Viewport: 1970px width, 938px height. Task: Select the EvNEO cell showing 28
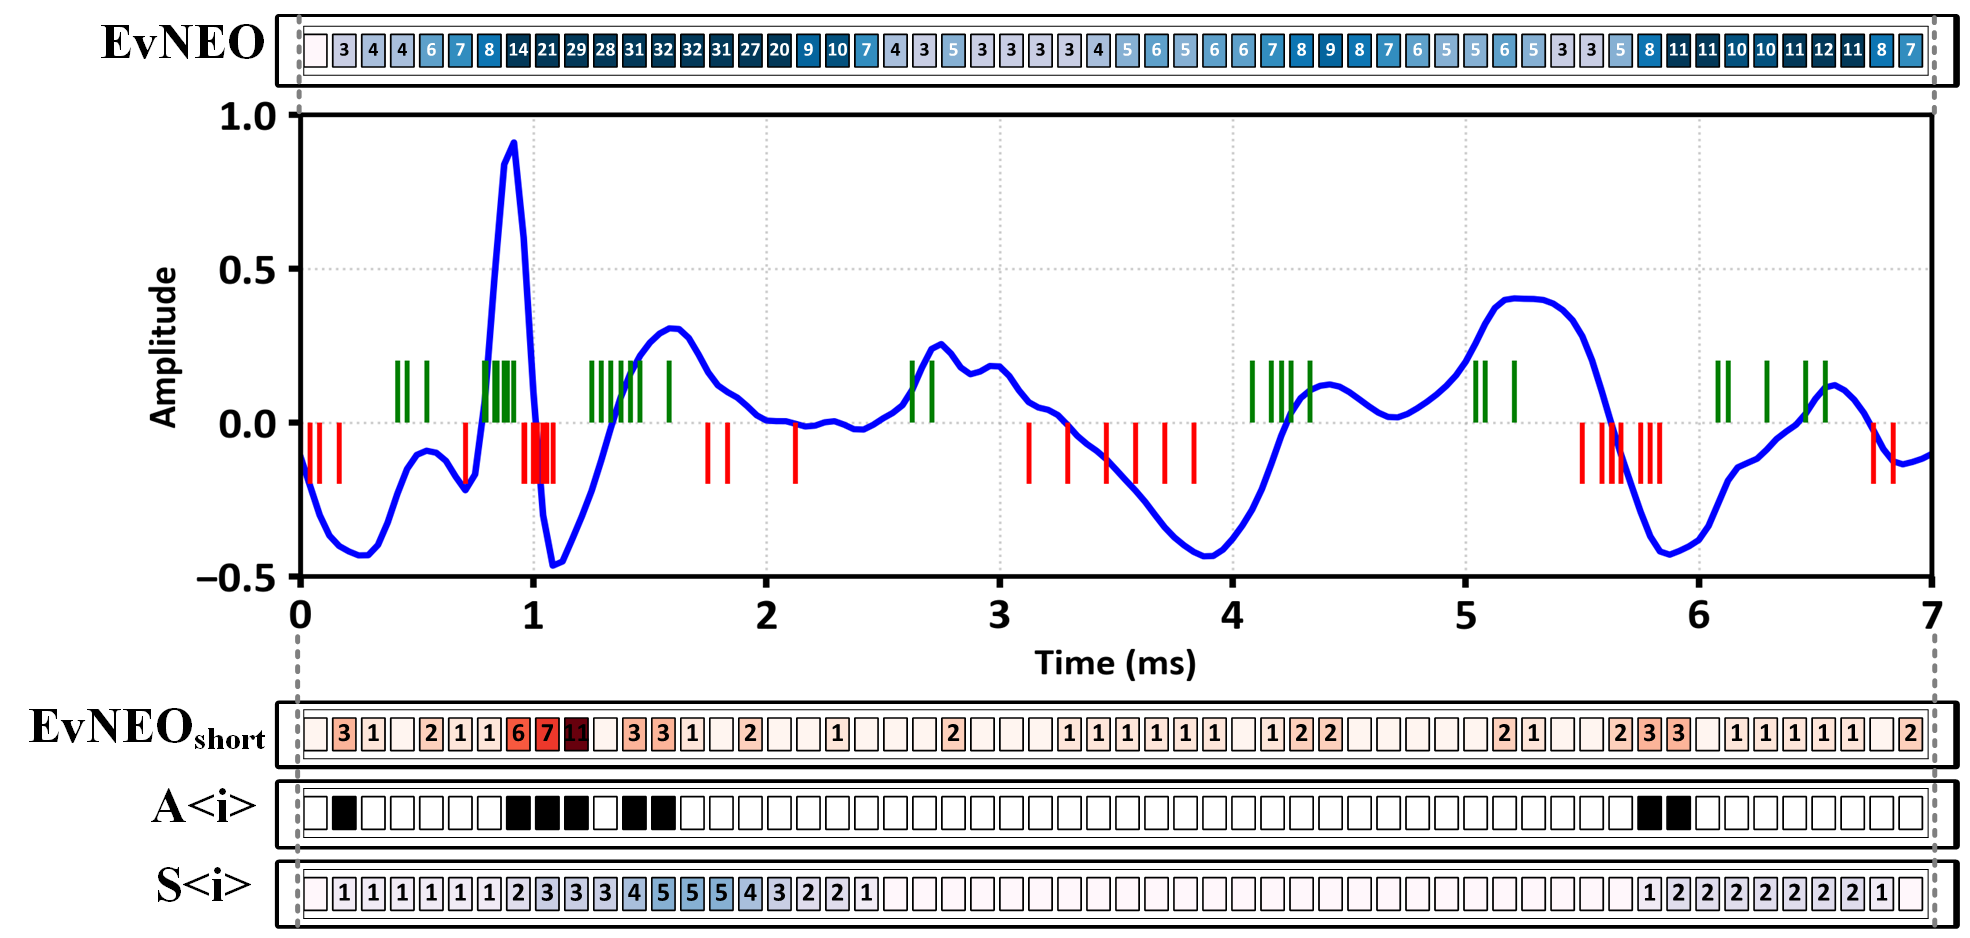605,50
